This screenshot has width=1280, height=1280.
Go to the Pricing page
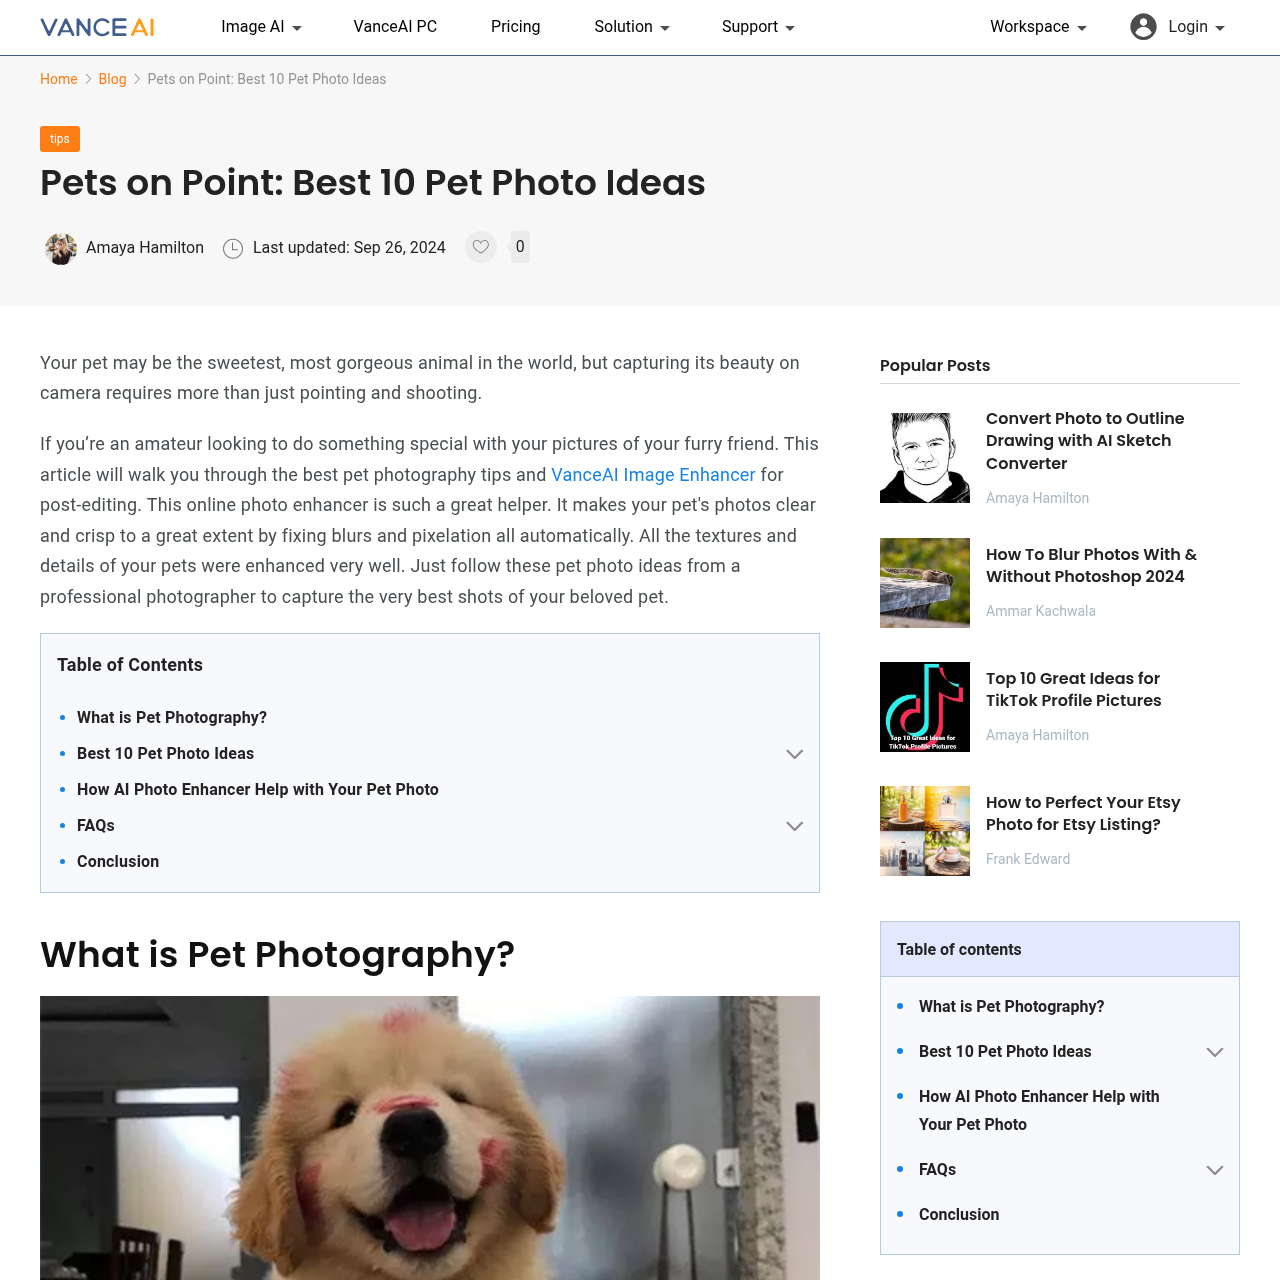pos(516,27)
